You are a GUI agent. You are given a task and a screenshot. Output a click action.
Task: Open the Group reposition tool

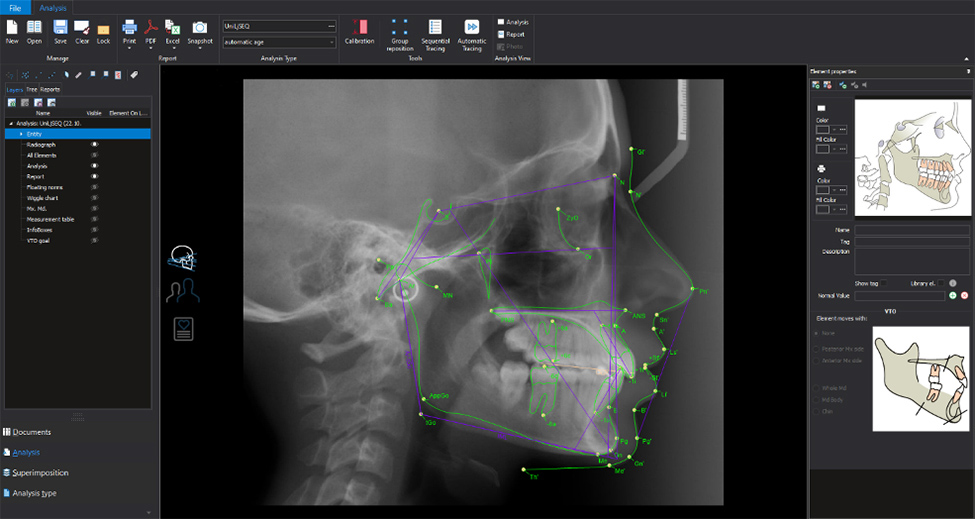pyautogui.click(x=399, y=32)
